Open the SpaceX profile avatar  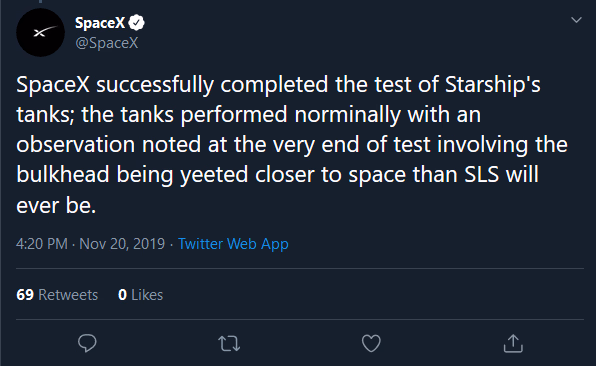pos(40,33)
